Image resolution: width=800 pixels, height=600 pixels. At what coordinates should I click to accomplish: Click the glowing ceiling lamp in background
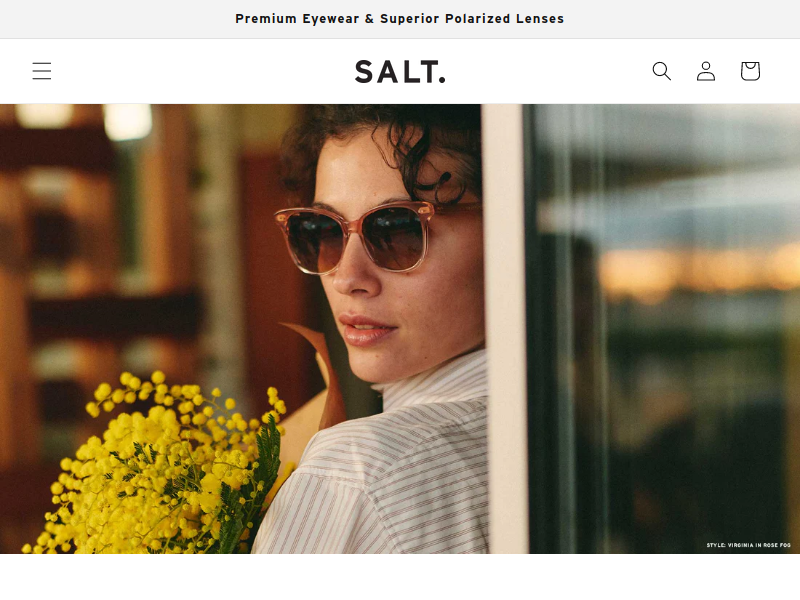click(x=128, y=121)
